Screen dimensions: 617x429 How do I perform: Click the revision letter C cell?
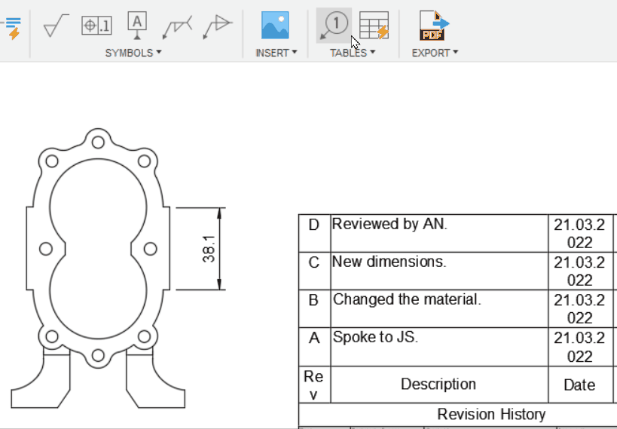(314, 271)
